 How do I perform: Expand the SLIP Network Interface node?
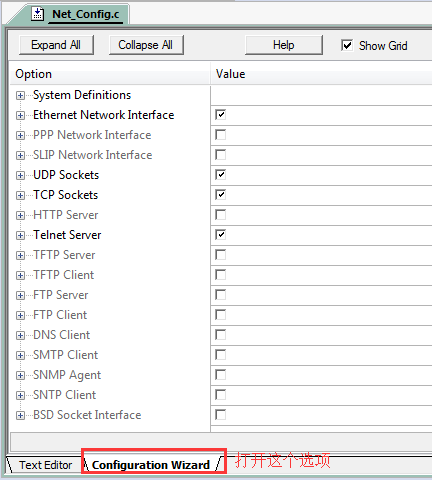point(20,156)
